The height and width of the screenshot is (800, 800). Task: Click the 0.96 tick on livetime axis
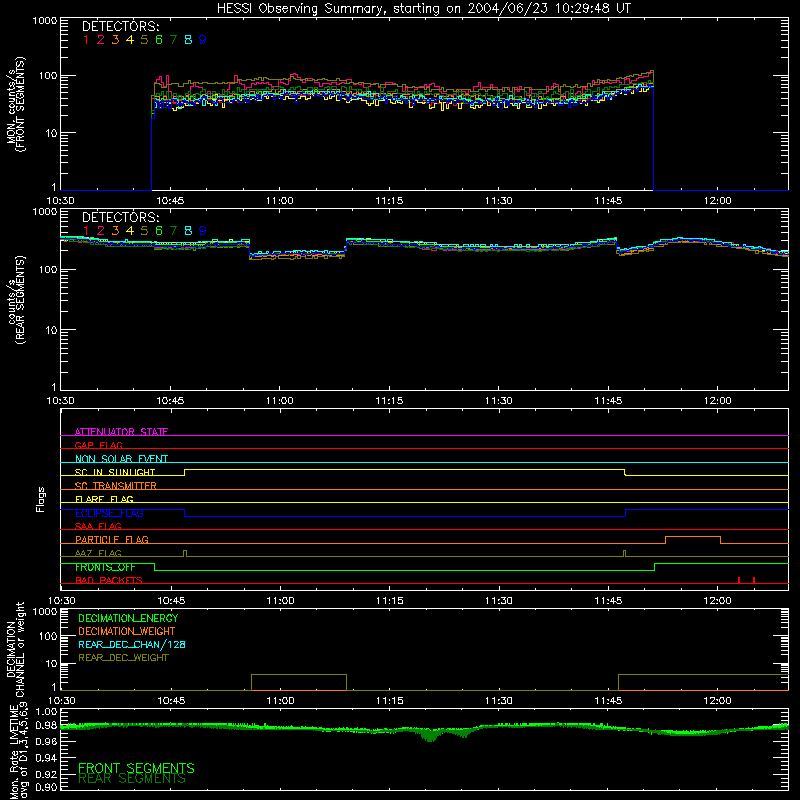(x=46, y=741)
